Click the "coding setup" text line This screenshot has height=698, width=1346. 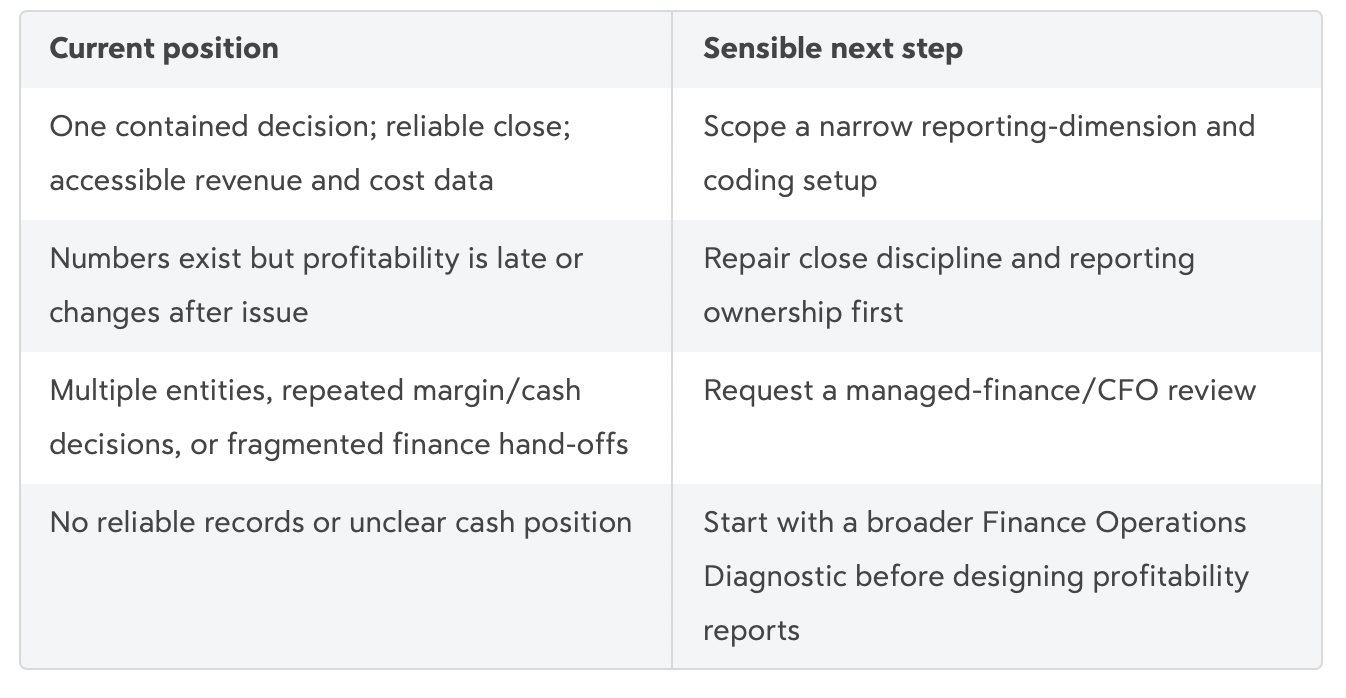(790, 181)
